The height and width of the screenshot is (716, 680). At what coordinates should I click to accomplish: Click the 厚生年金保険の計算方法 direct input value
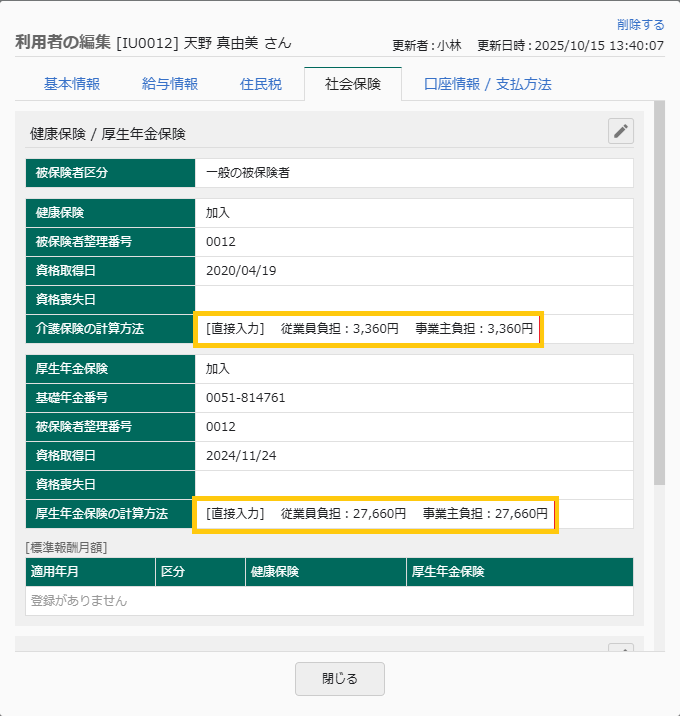tap(376, 514)
